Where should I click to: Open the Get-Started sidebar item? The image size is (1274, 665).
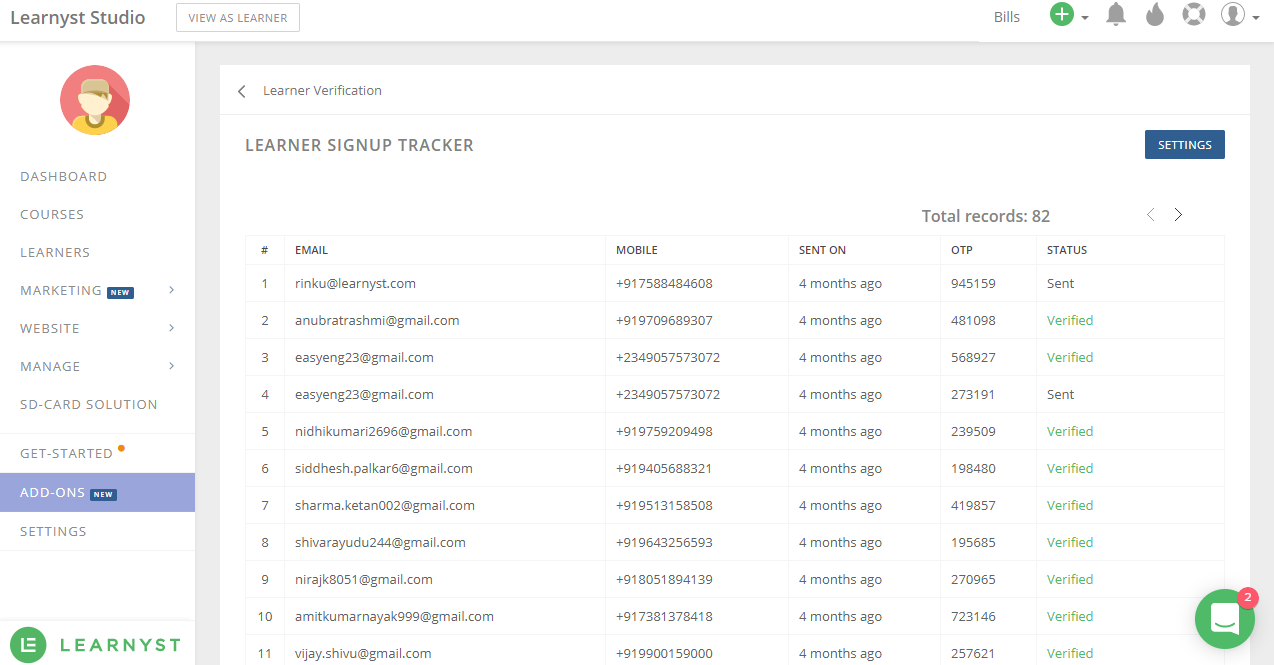coord(66,454)
